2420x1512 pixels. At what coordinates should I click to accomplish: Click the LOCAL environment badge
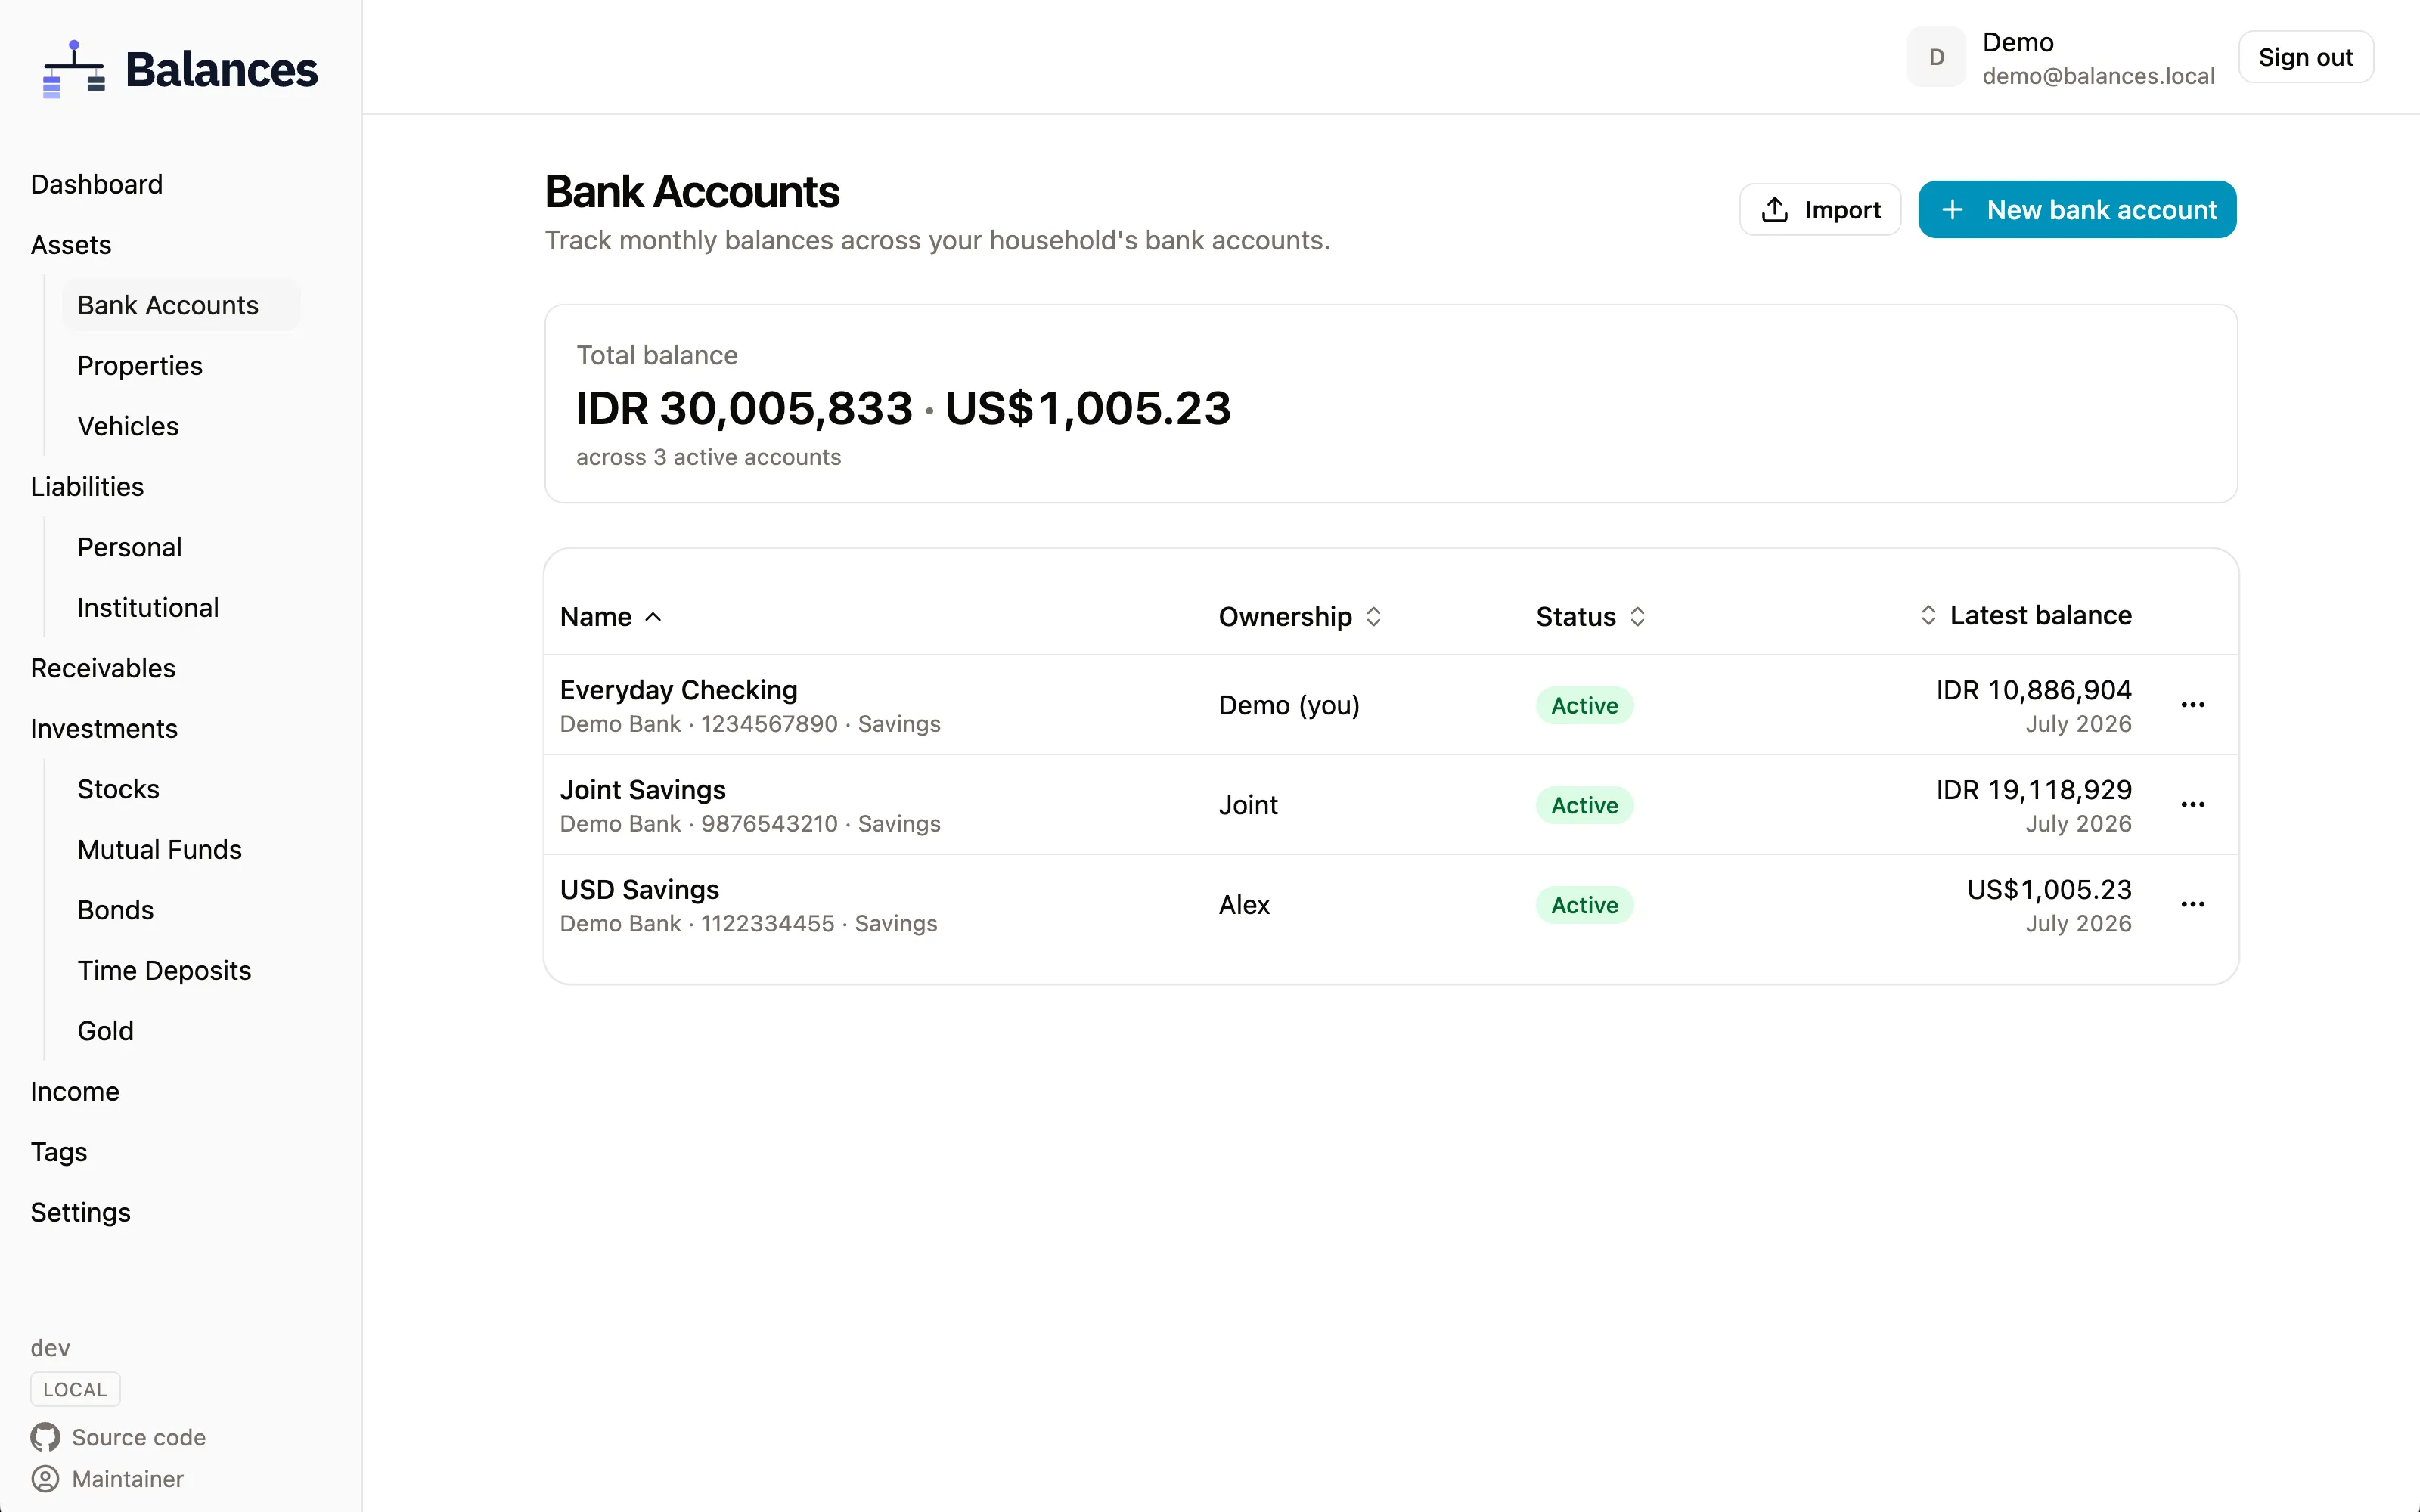(x=75, y=1390)
